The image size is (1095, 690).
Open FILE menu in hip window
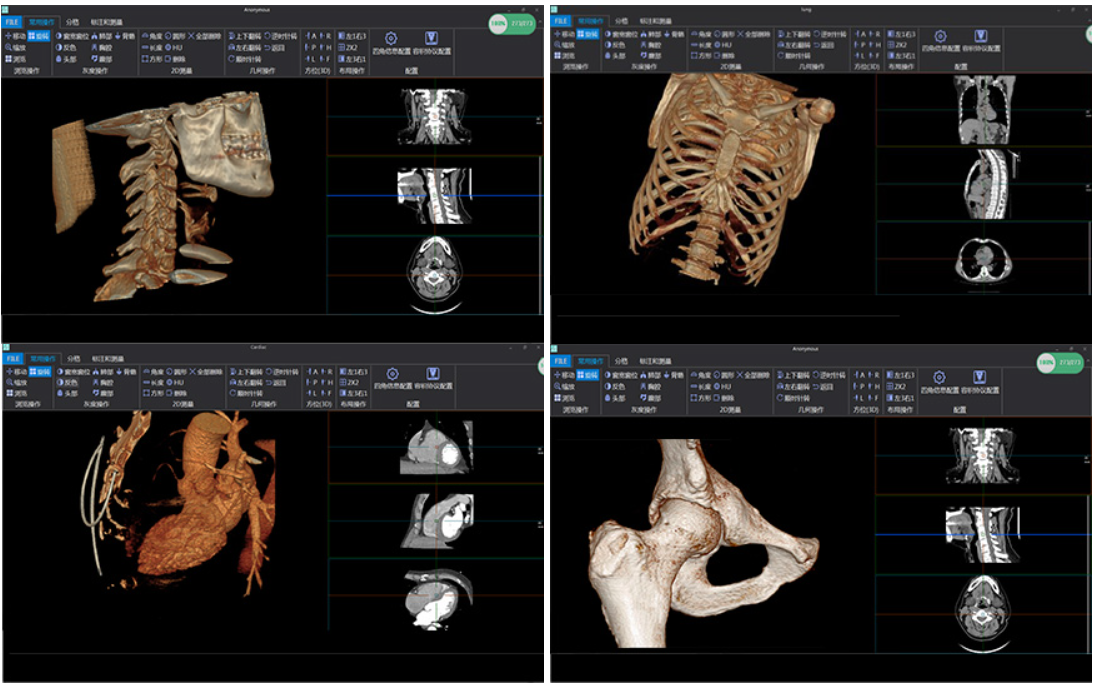(x=561, y=360)
